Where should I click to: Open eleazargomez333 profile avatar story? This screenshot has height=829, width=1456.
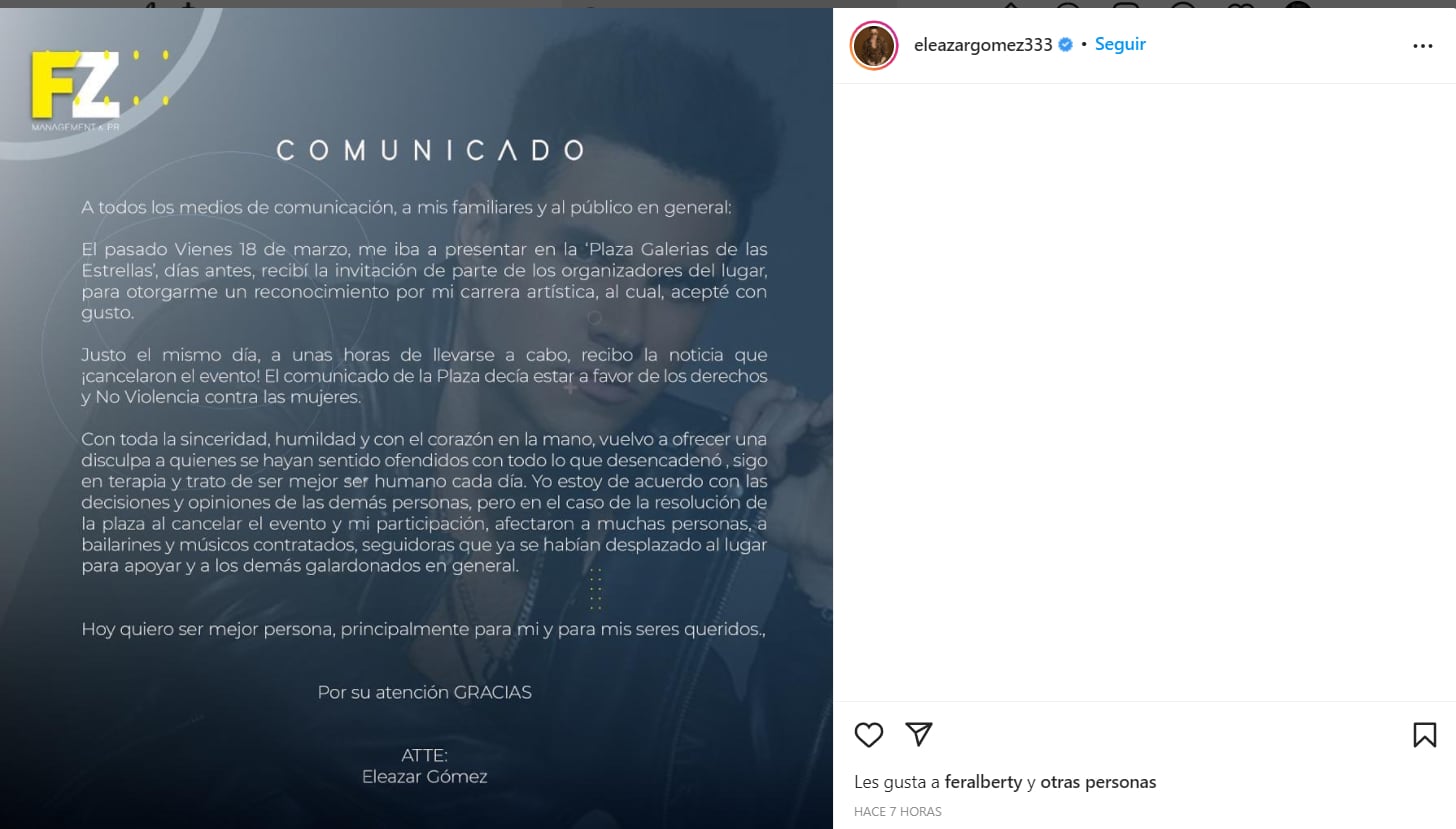[x=874, y=45]
